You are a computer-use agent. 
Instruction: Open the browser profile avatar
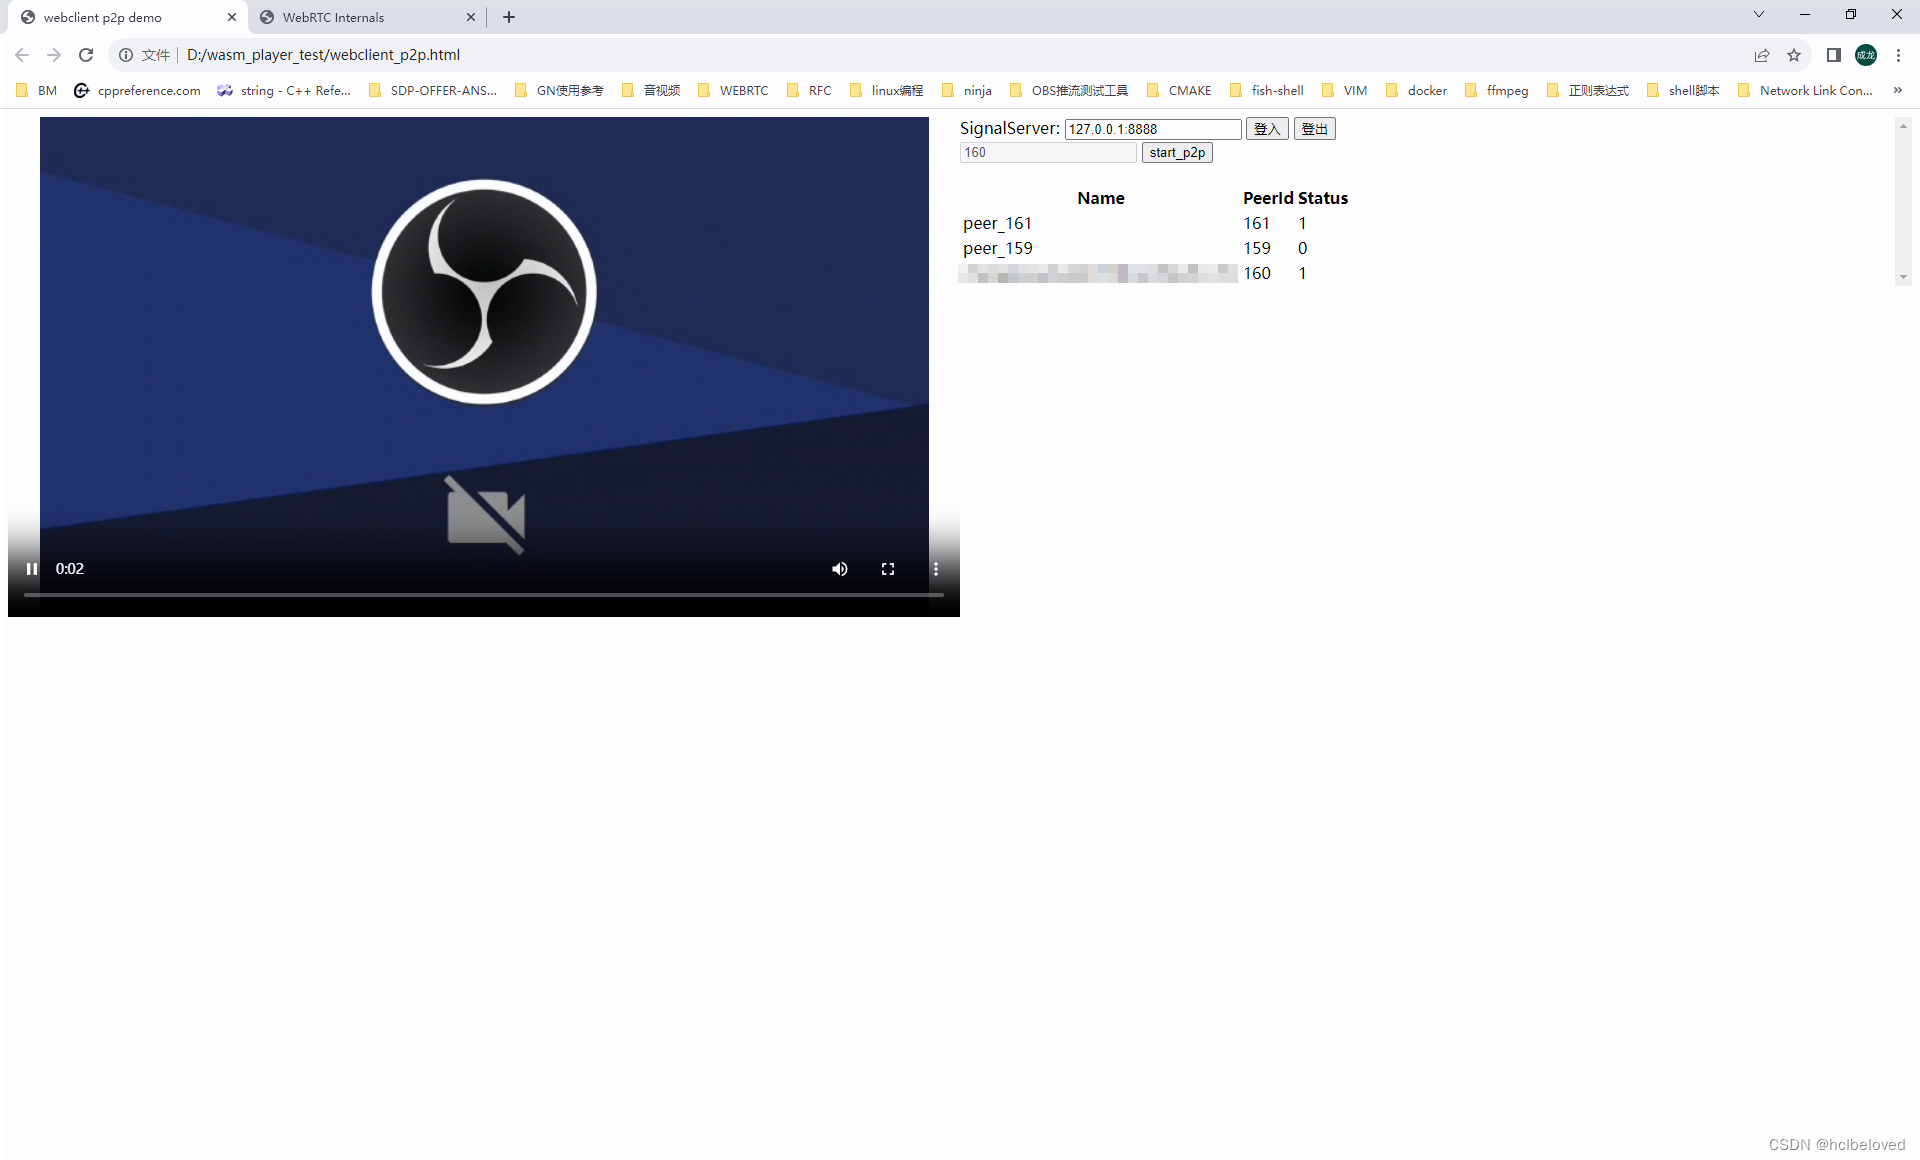(x=1866, y=55)
